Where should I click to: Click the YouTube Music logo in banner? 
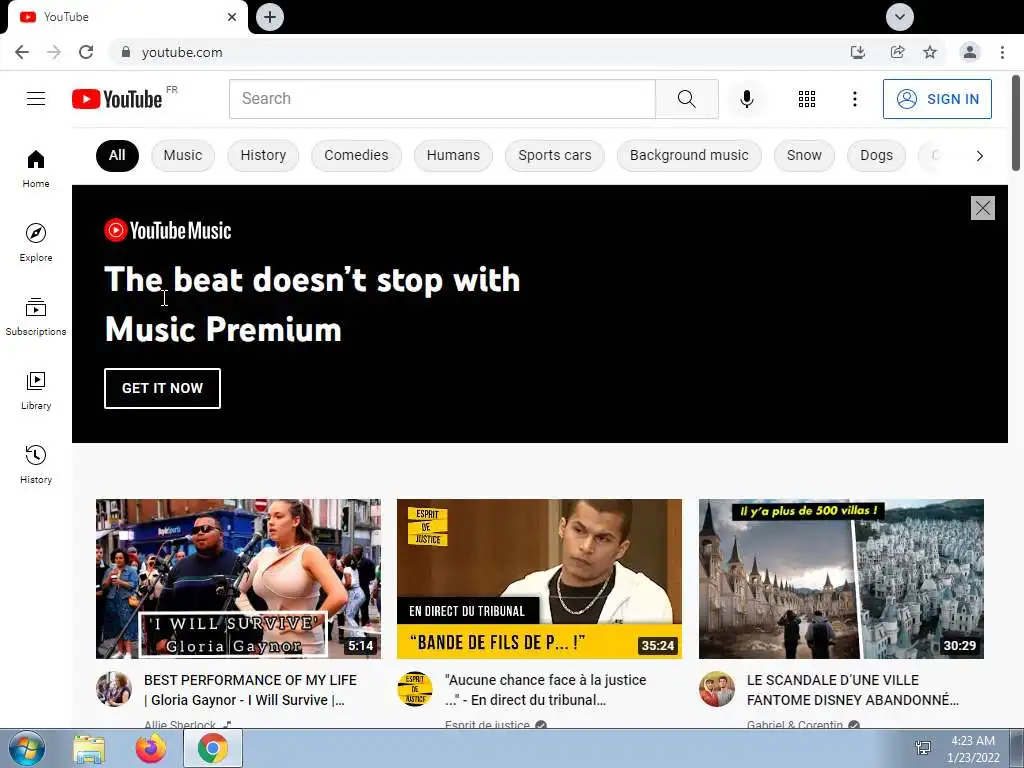pos(168,231)
